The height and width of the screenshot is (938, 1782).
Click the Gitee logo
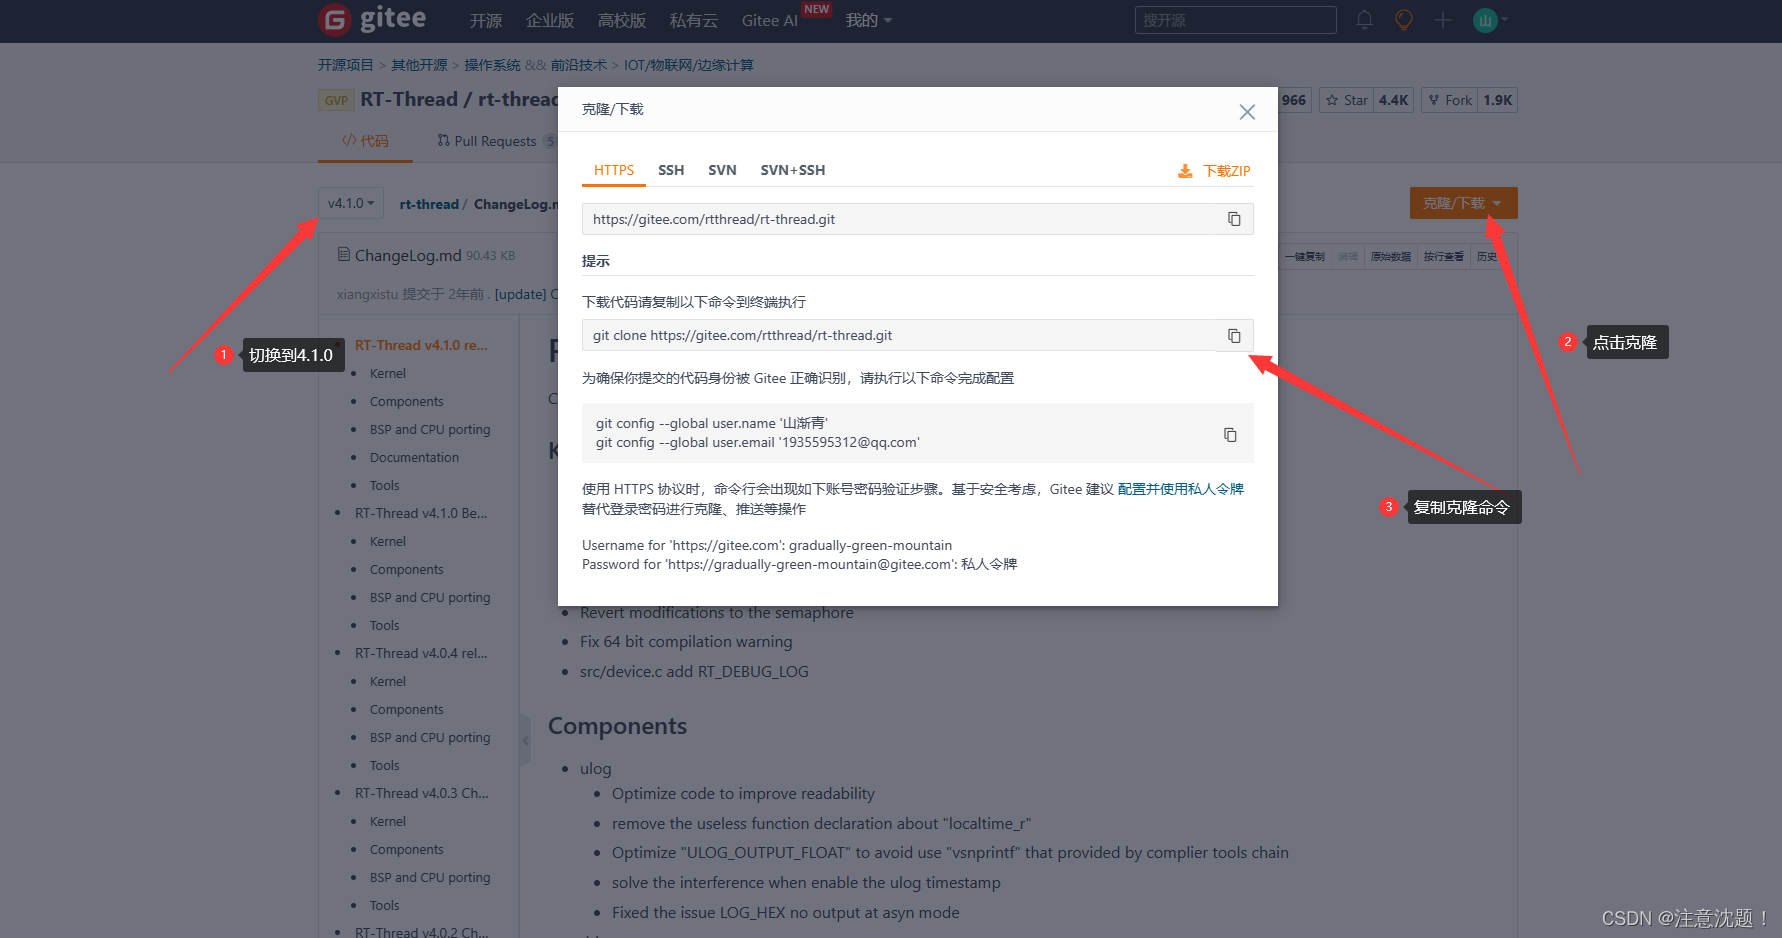(x=372, y=19)
